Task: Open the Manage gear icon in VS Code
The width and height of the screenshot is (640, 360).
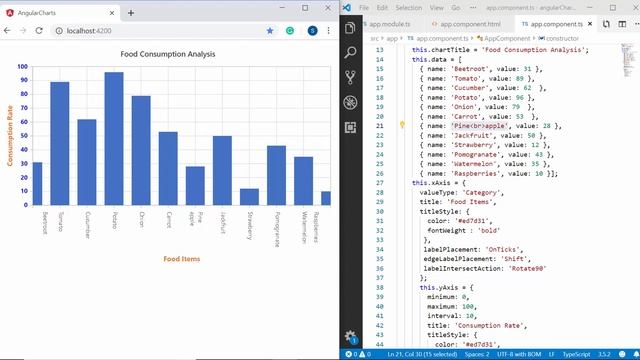Action: (x=350, y=337)
